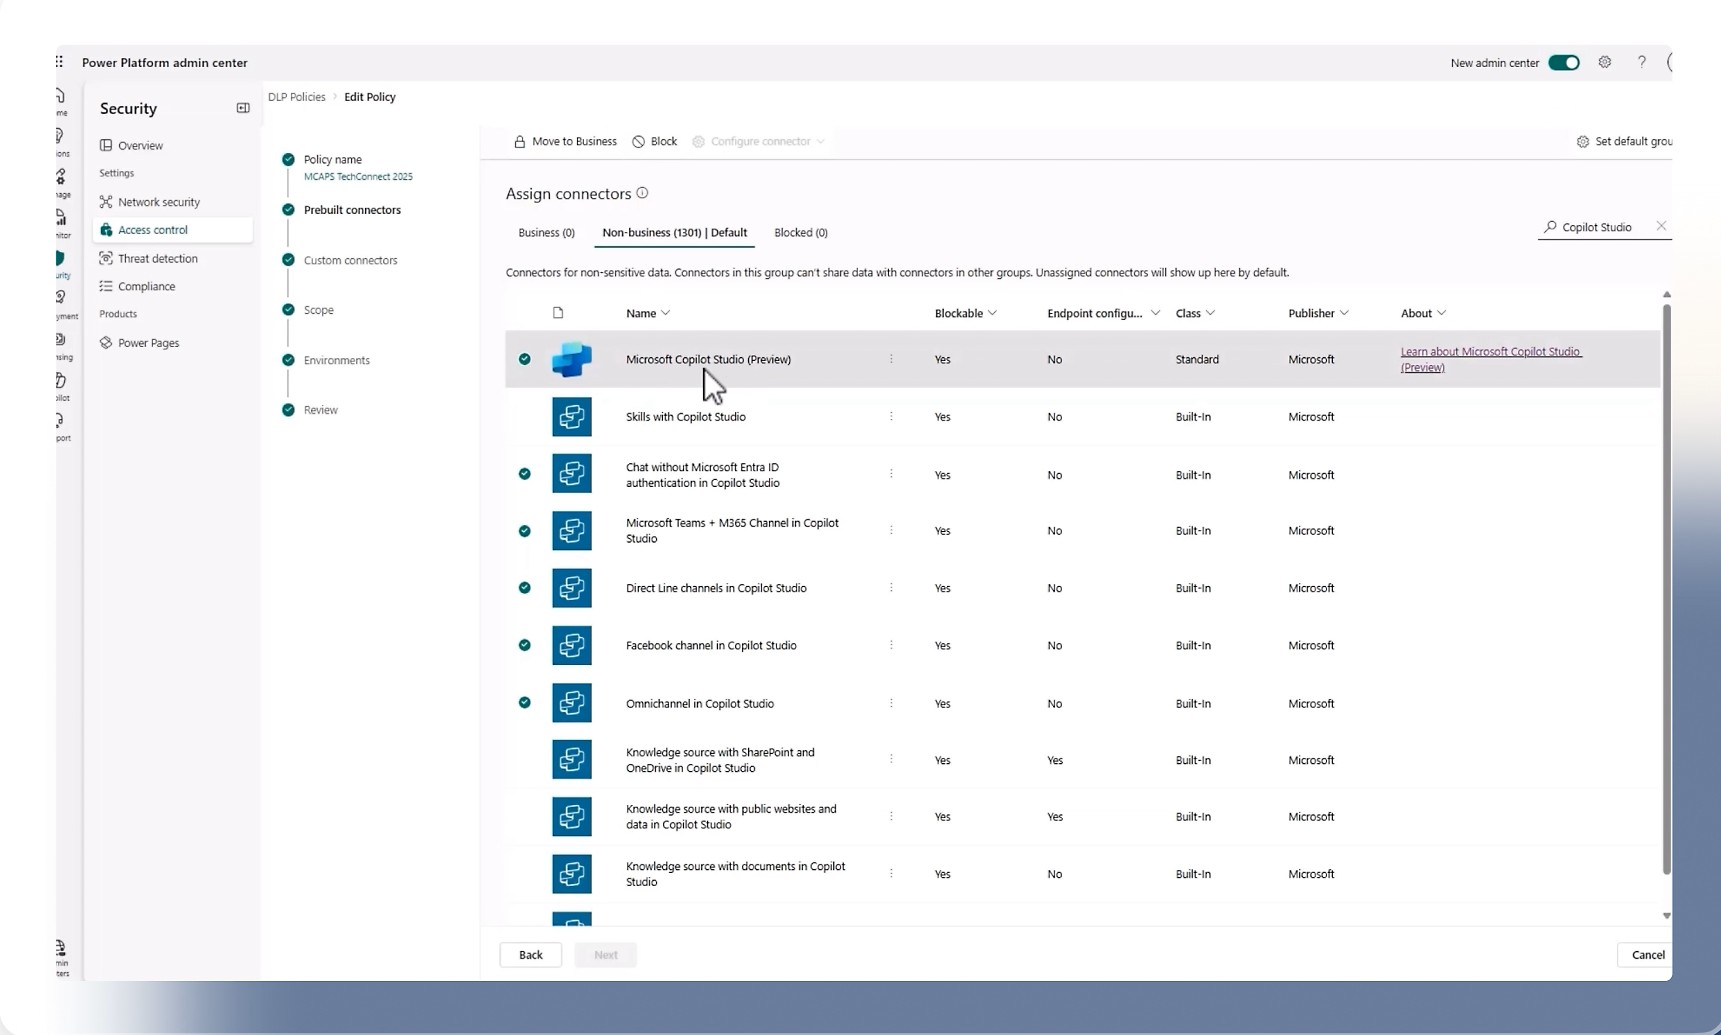Deselect the Facebook channel in Copilot Studio row
1721x1035 pixels.
pyautogui.click(x=525, y=645)
